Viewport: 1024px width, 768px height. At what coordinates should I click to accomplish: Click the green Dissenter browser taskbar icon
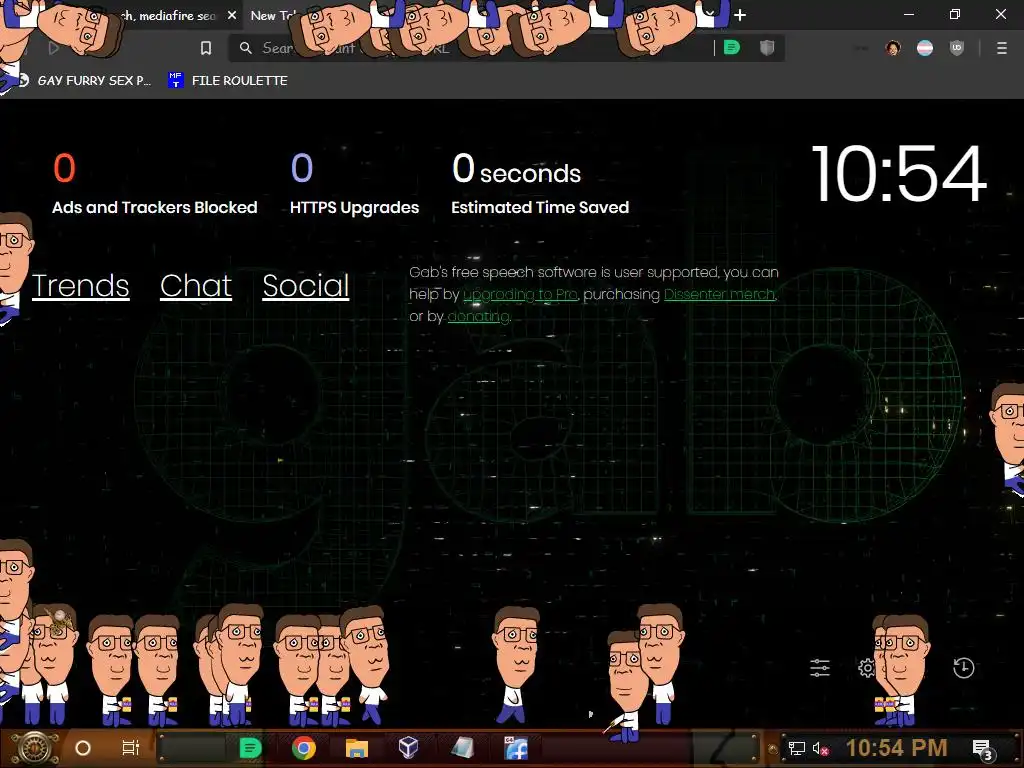(x=250, y=748)
